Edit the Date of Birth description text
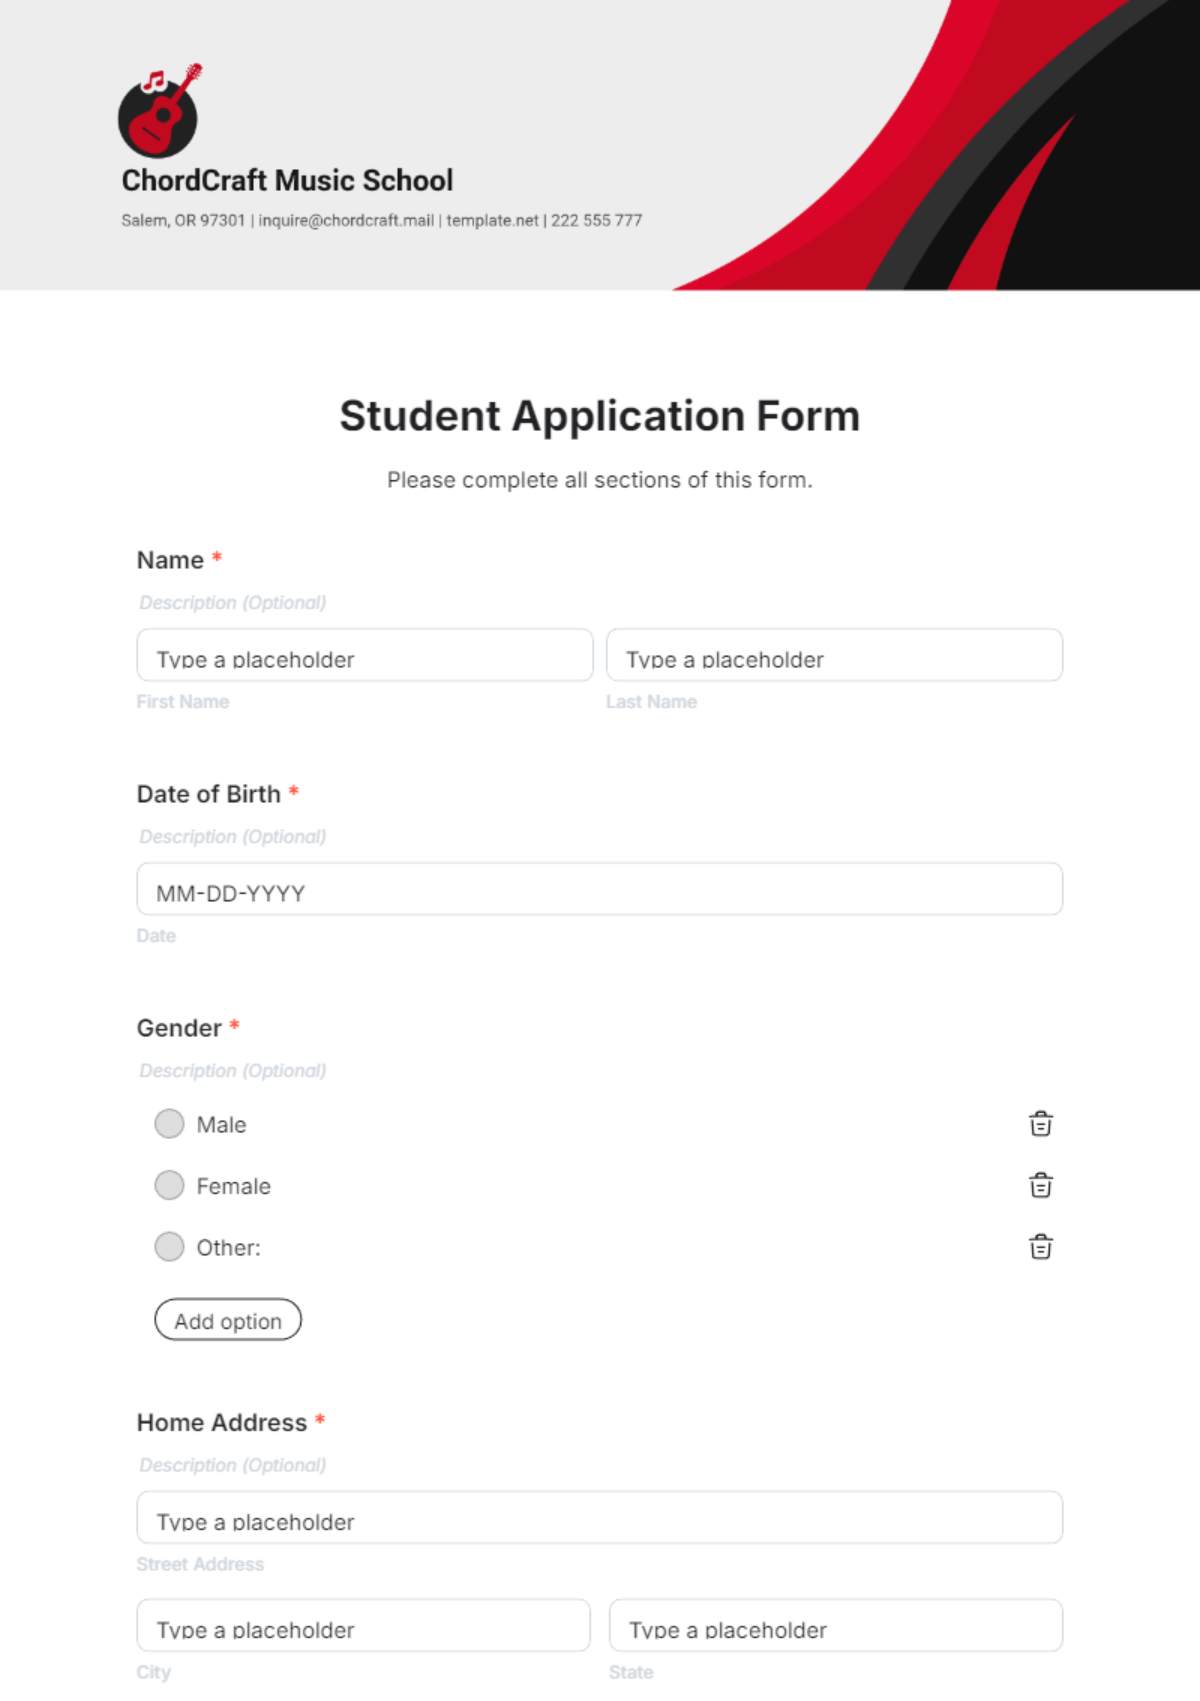This screenshot has height=1701, width=1200. (x=233, y=837)
